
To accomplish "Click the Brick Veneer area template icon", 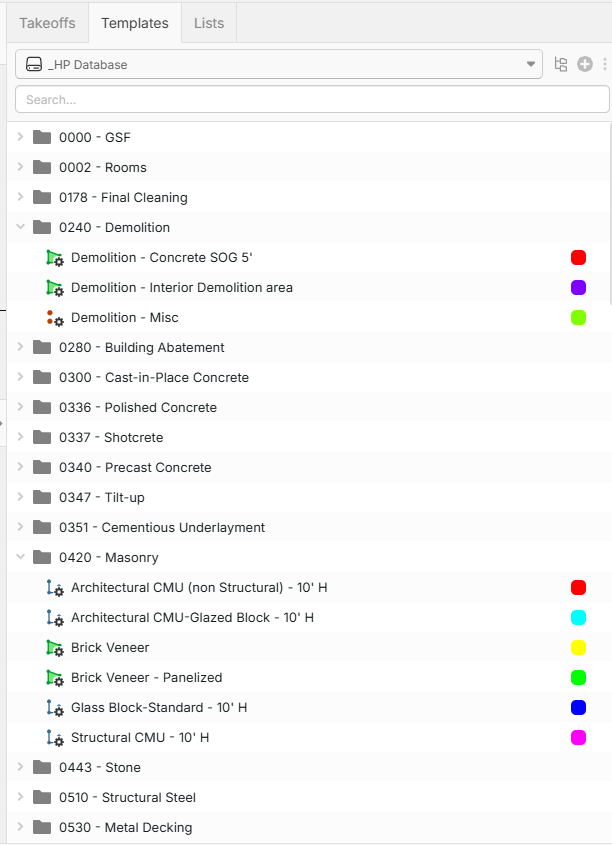I will 55,648.
